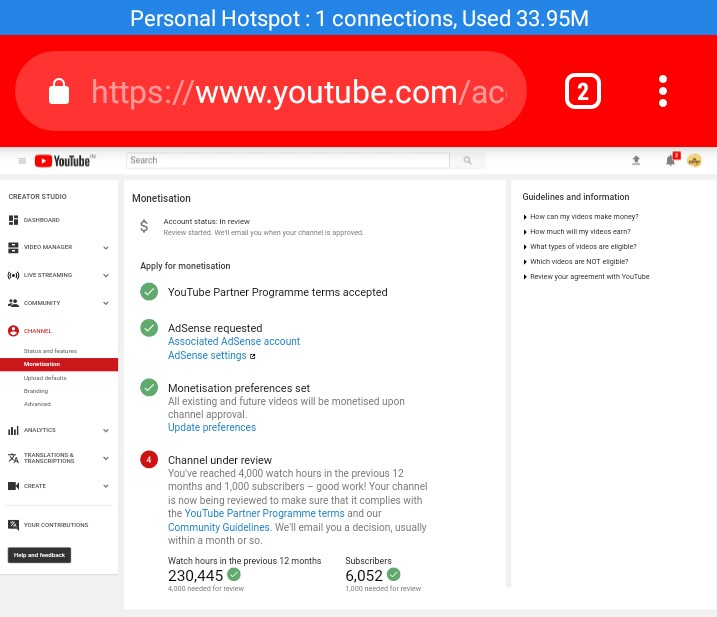Open the Community Guidelines link
Viewport: 717px width, 617px height.
219,527
